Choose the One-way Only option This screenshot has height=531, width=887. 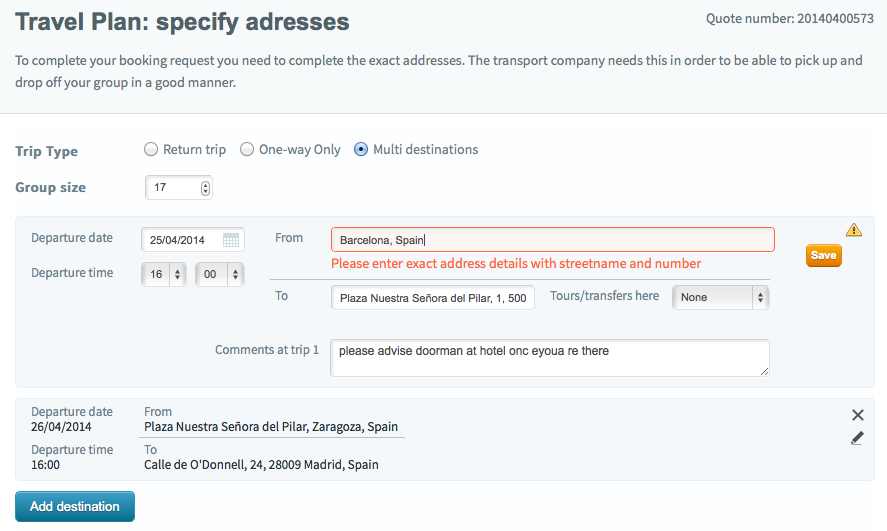coord(247,150)
